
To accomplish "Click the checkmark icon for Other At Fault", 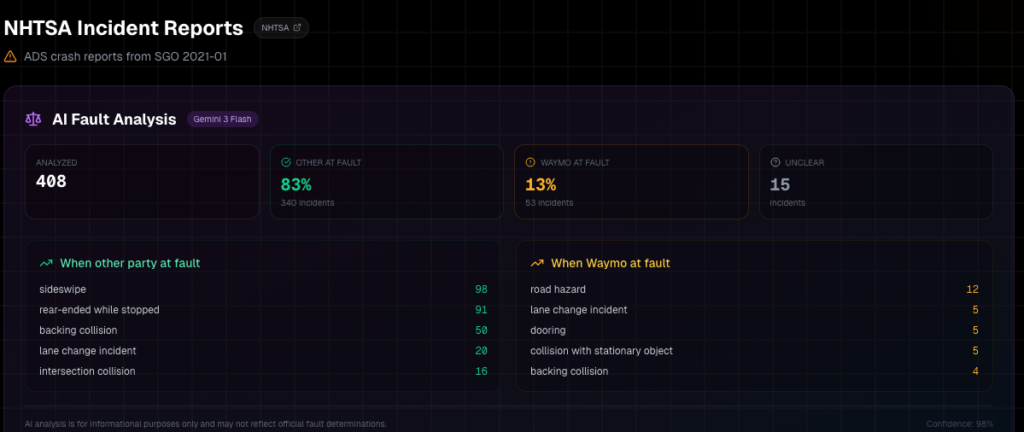I will pos(286,162).
